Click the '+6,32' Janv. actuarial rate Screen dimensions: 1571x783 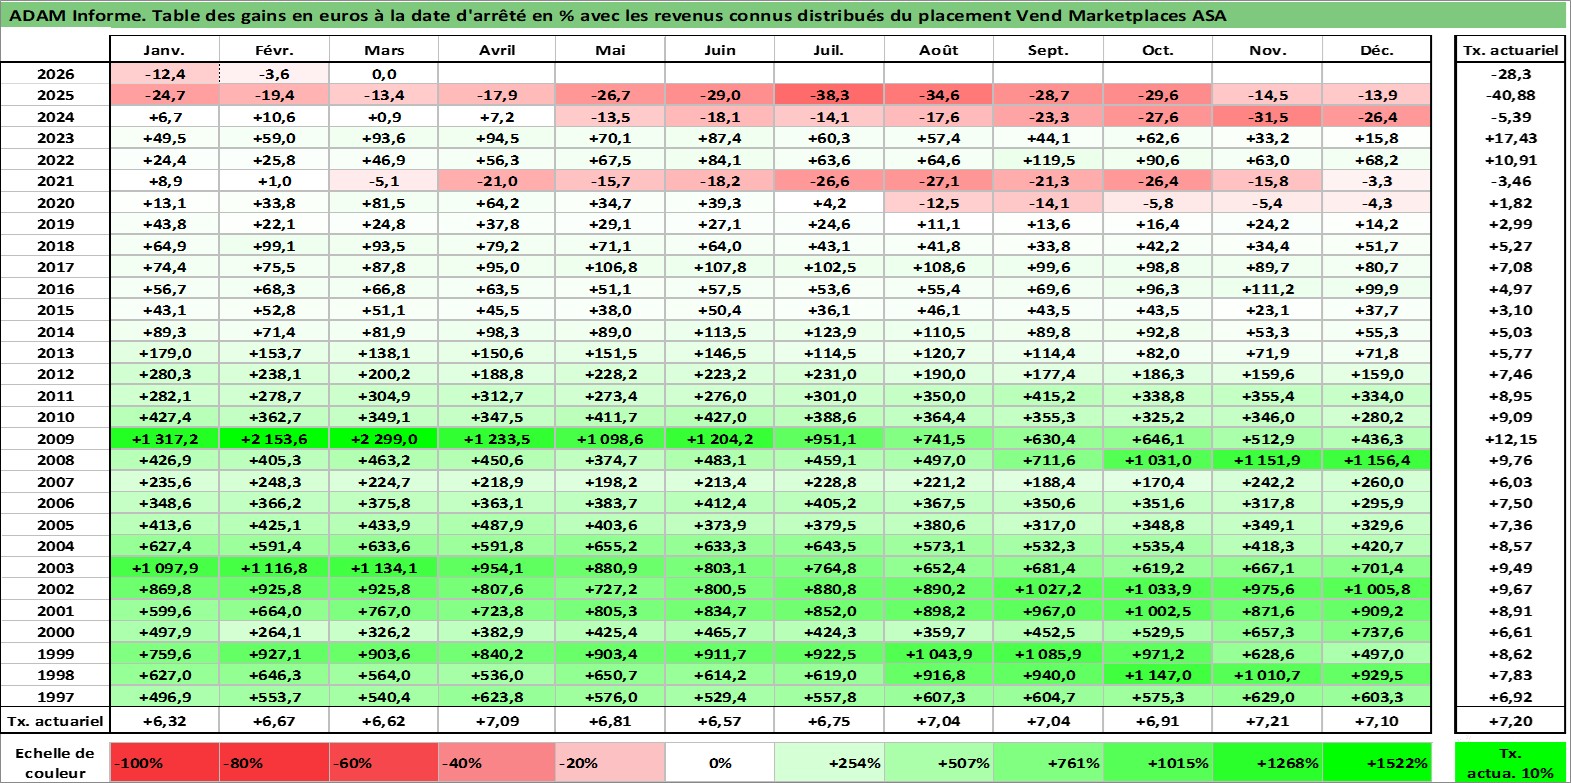click(164, 721)
